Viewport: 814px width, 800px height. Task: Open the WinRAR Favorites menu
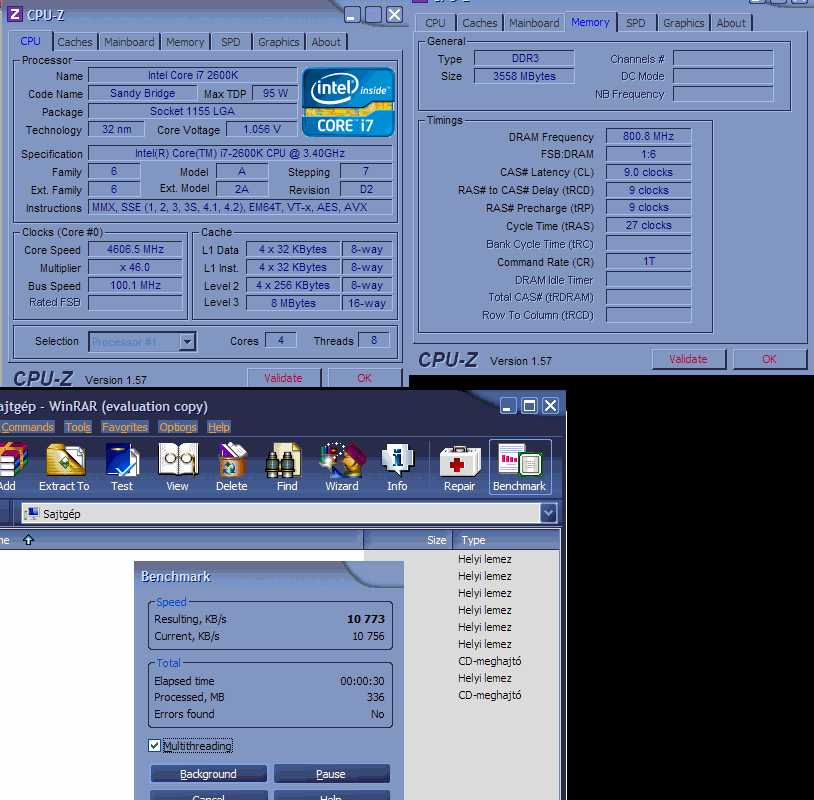pos(125,427)
